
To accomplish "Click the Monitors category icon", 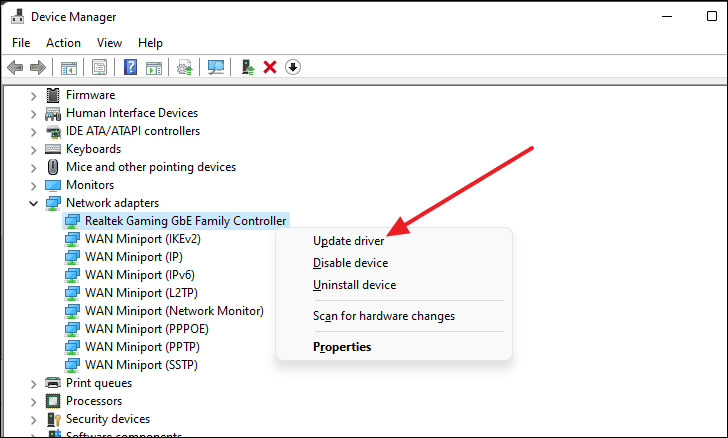I will click(x=53, y=185).
